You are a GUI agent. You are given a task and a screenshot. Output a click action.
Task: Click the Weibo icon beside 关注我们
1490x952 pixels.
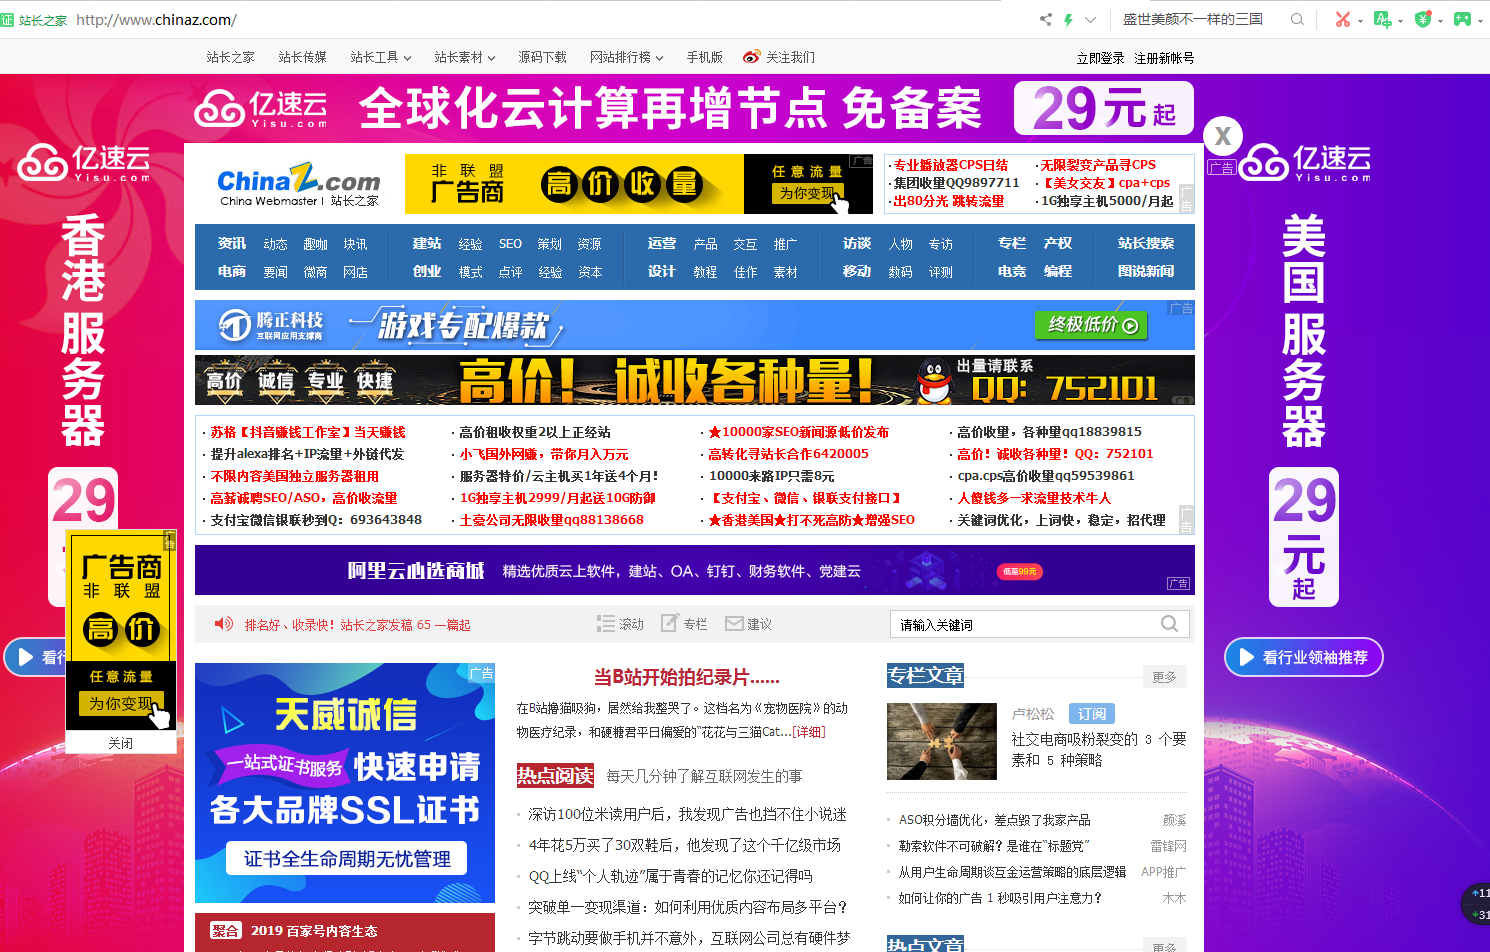(750, 57)
